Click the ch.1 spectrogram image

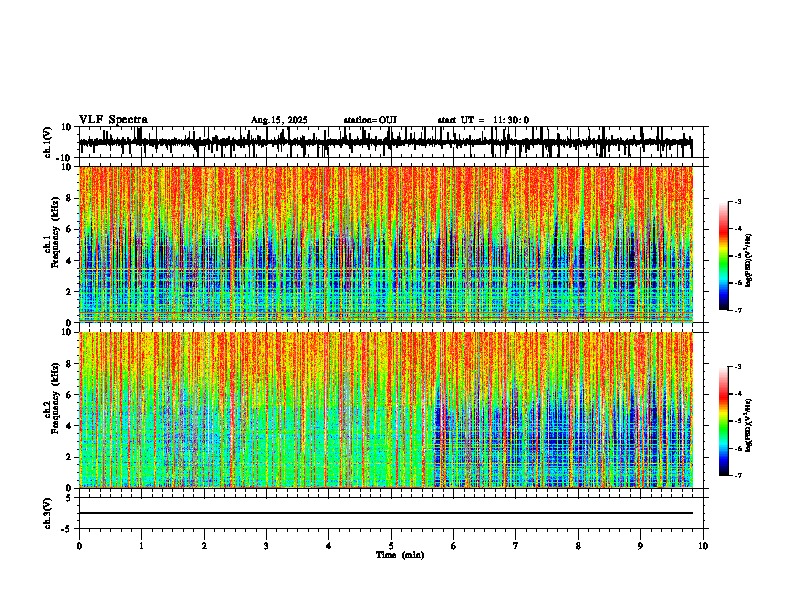click(x=386, y=244)
